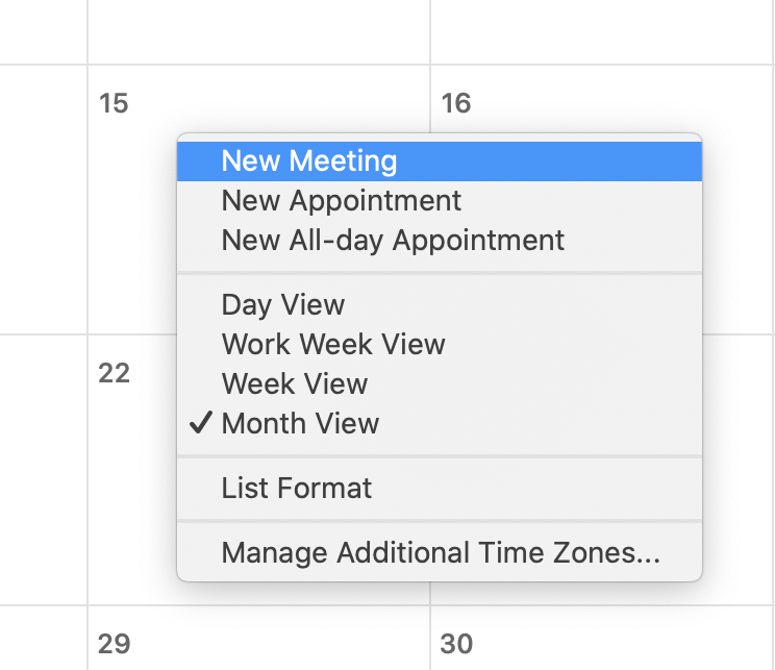Click the checkmark beside Month View

pyautogui.click(x=201, y=424)
